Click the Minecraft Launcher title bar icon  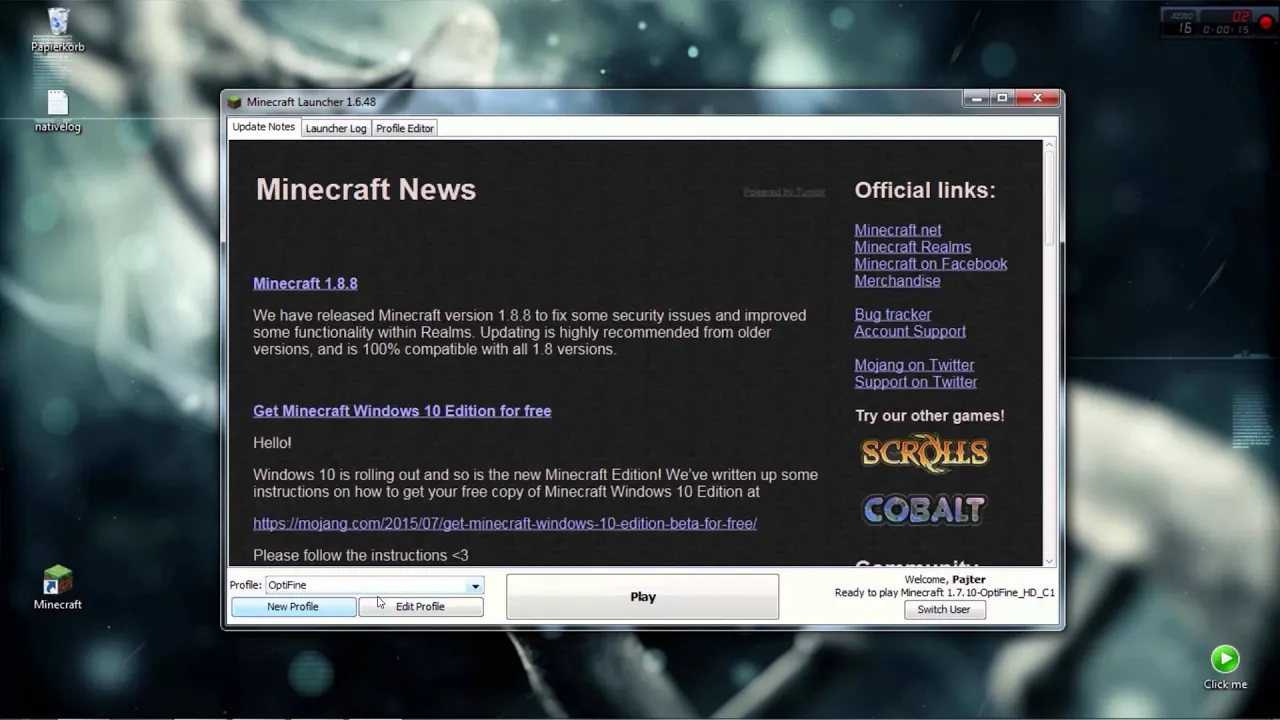click(x=235, y=102)
